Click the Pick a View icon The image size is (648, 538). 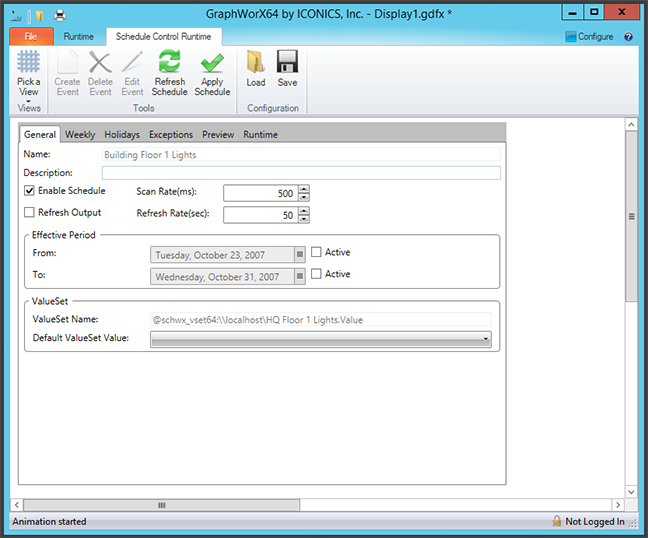29,62
